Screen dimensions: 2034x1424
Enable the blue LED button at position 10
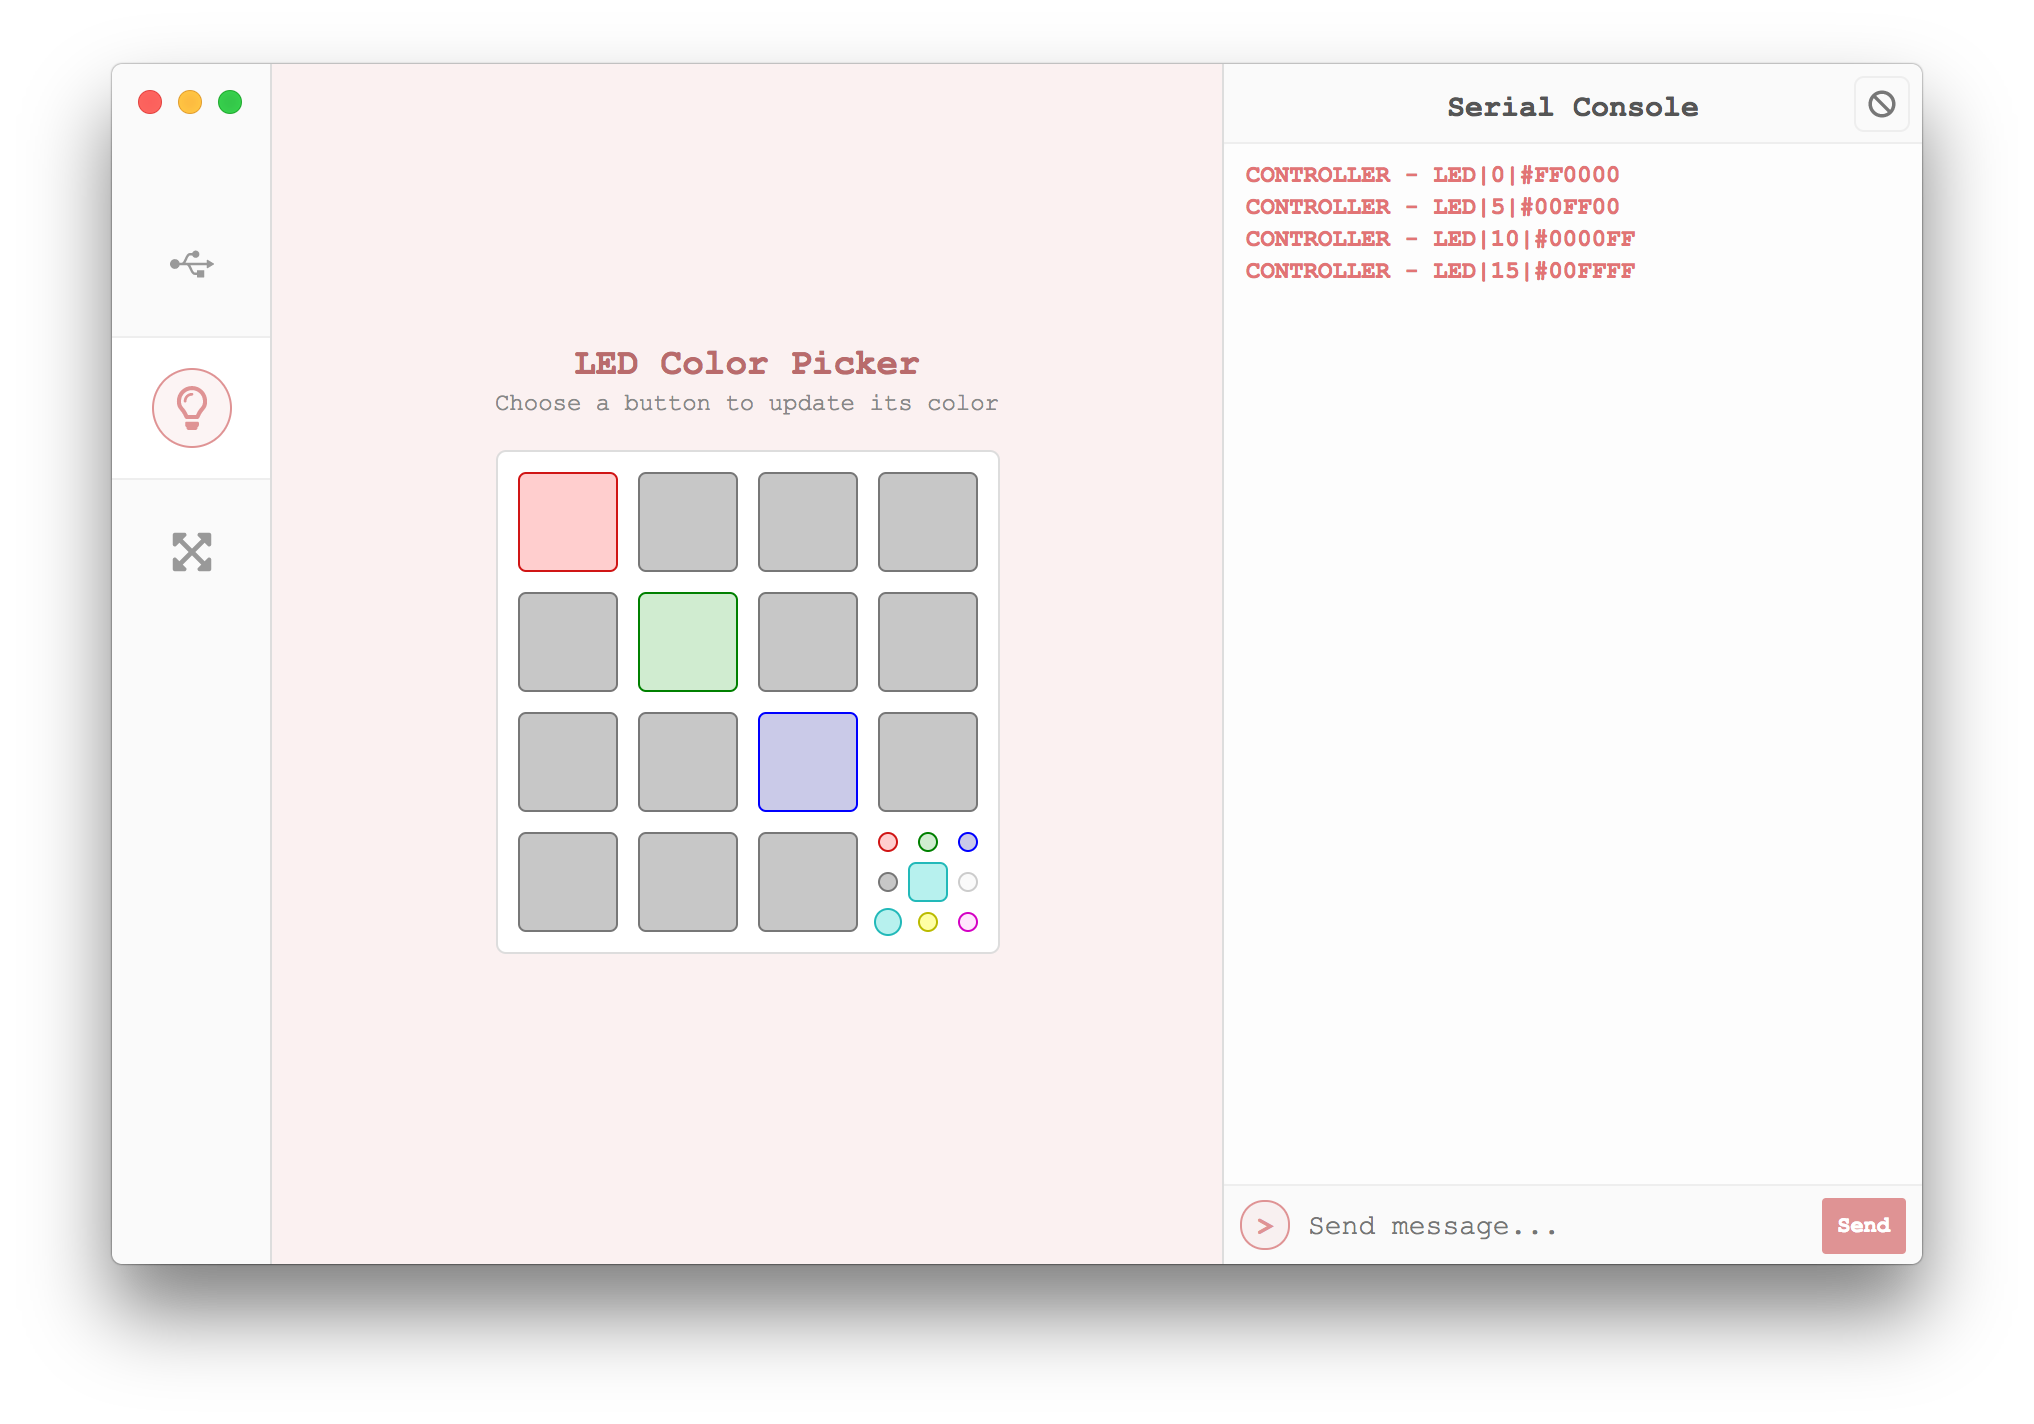tap(807, 761)
